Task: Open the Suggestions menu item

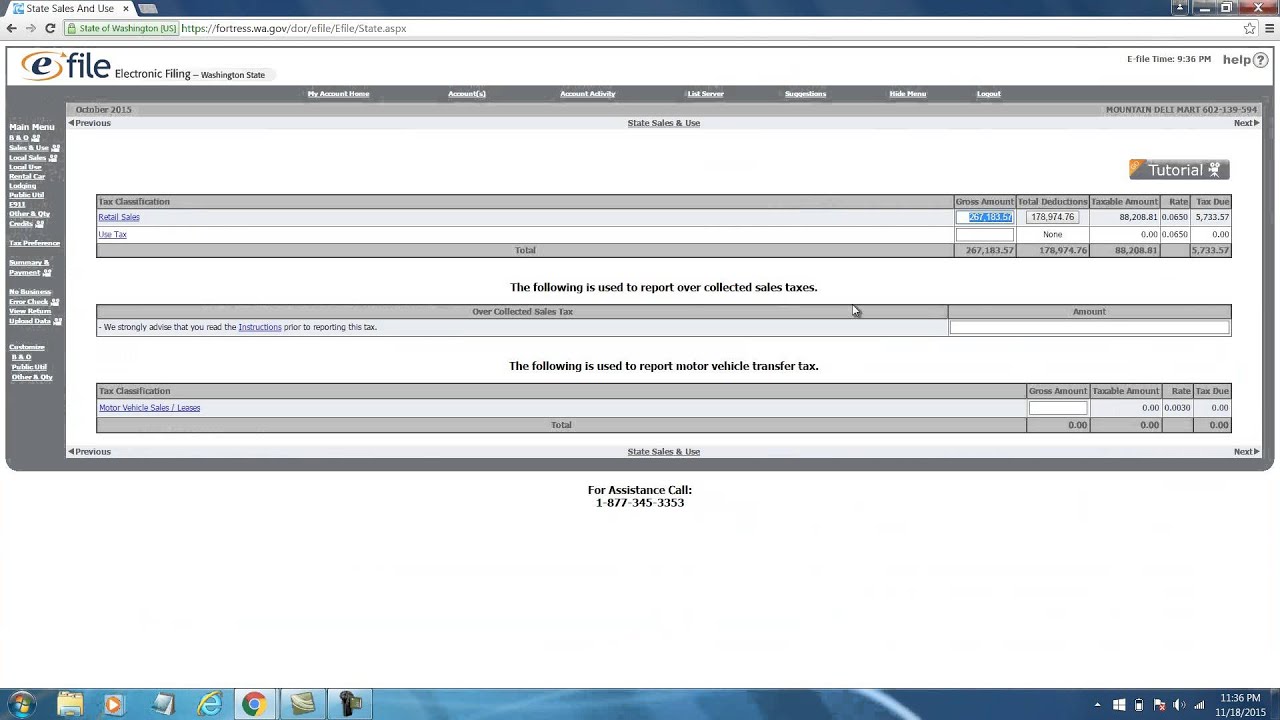Action: 805,94
